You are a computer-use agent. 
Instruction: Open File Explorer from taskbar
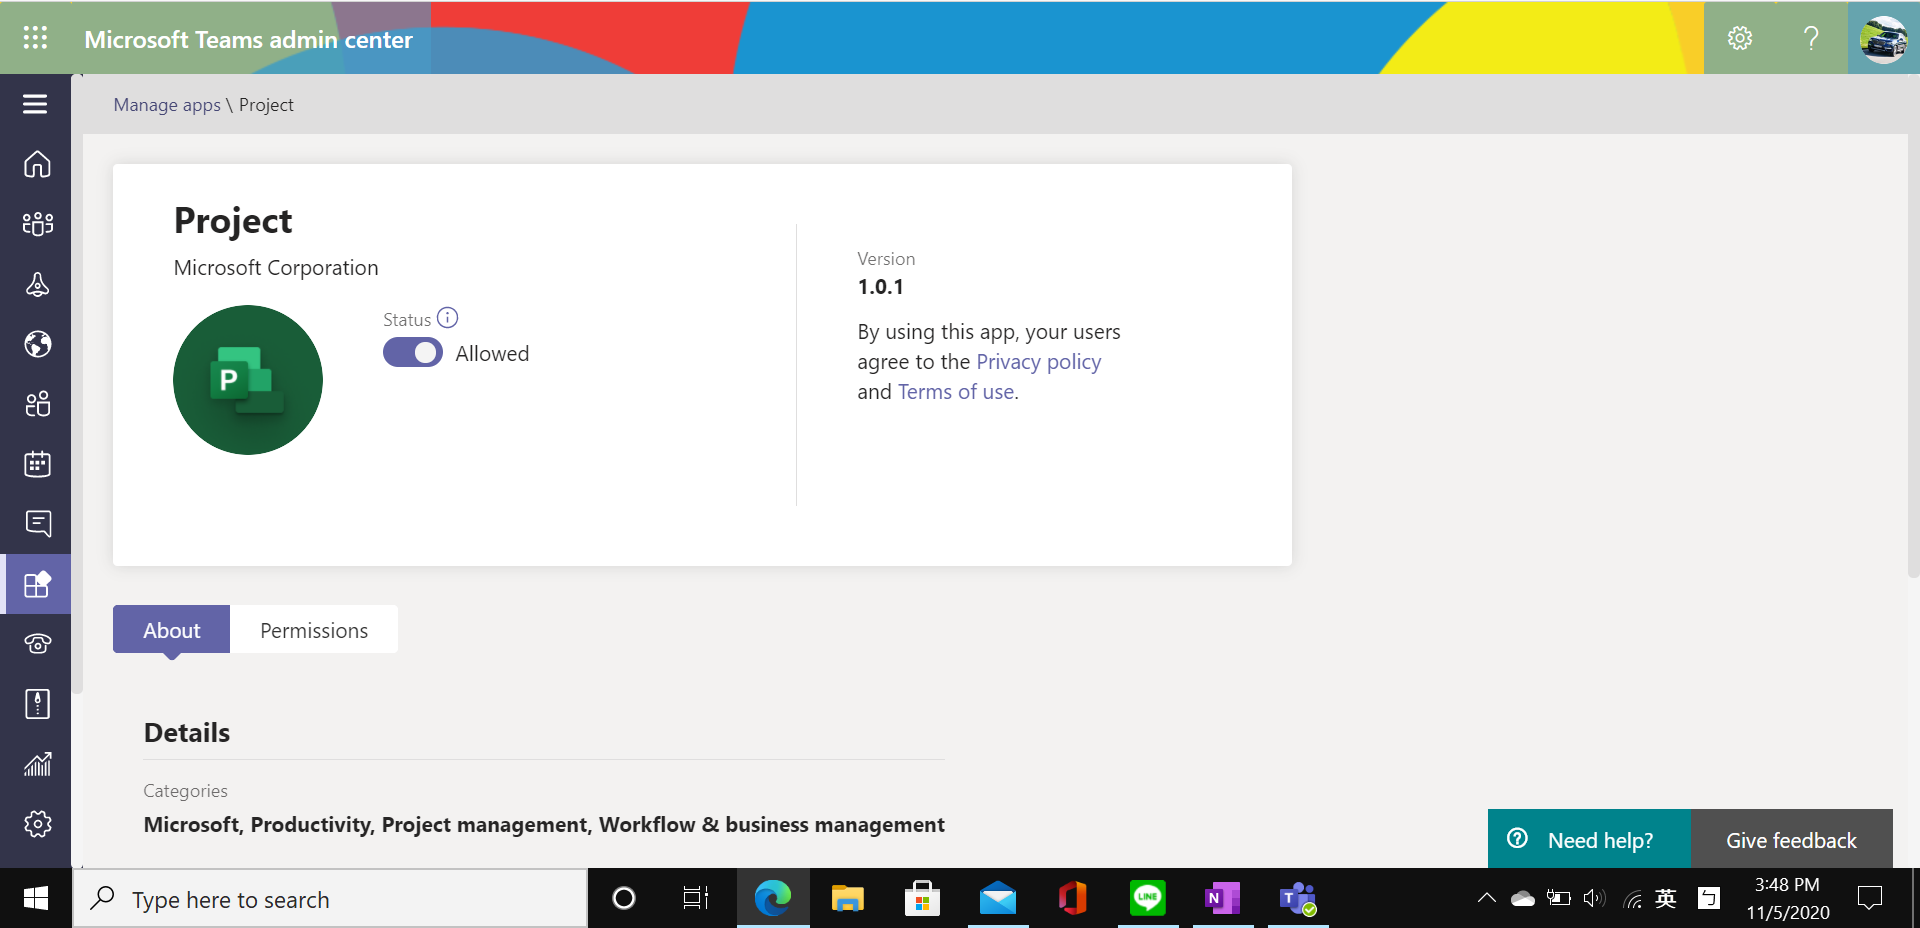tap(847, 899)
